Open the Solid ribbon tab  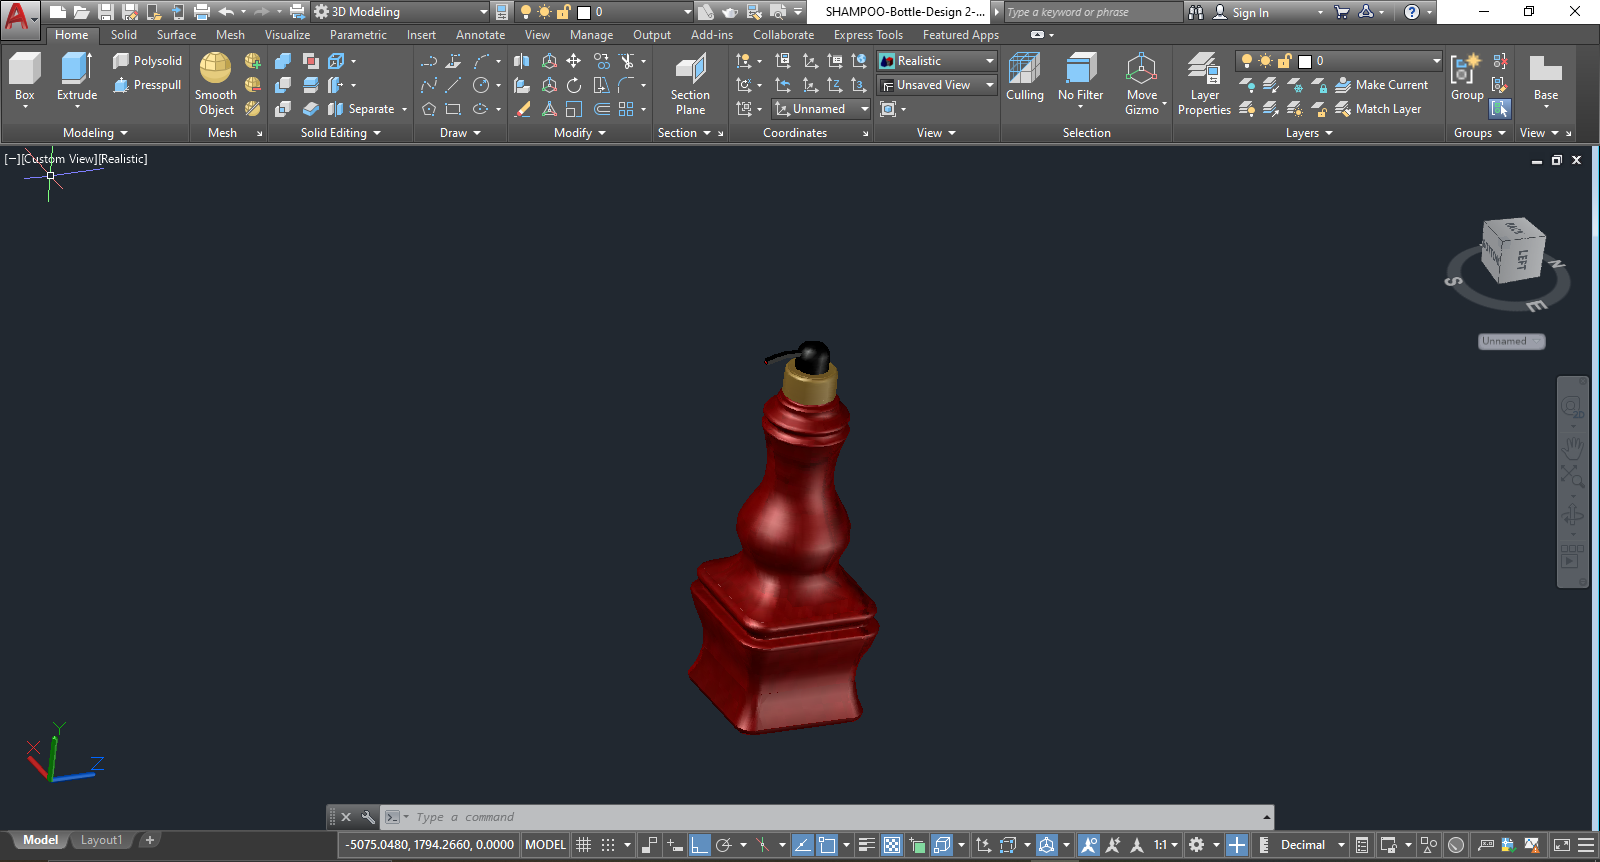(x=124, y=35)
